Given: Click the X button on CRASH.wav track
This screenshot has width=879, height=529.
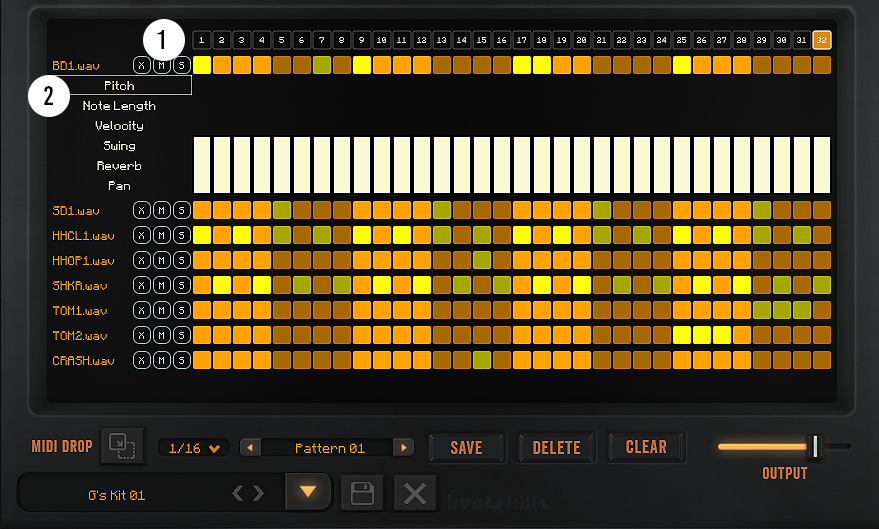Looking at the screenshot, I should point(141,360).
